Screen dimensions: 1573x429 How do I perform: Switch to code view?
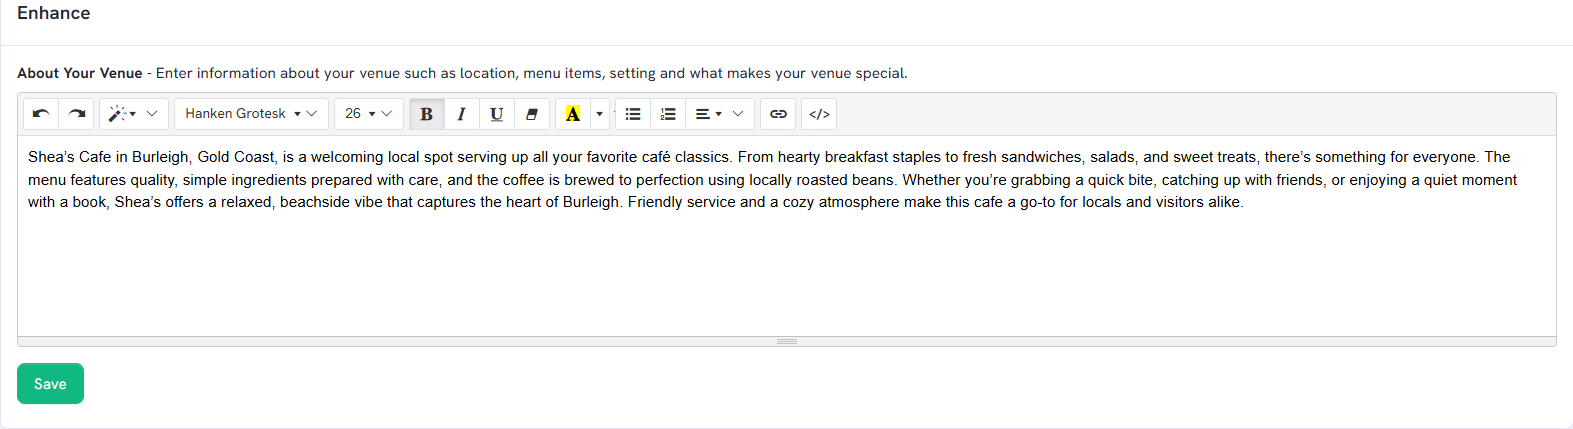point(819,114)
